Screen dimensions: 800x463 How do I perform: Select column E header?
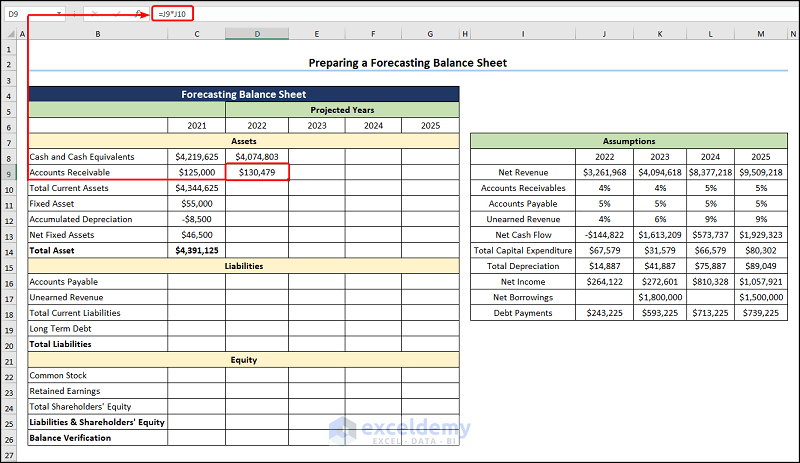[317, 34]
